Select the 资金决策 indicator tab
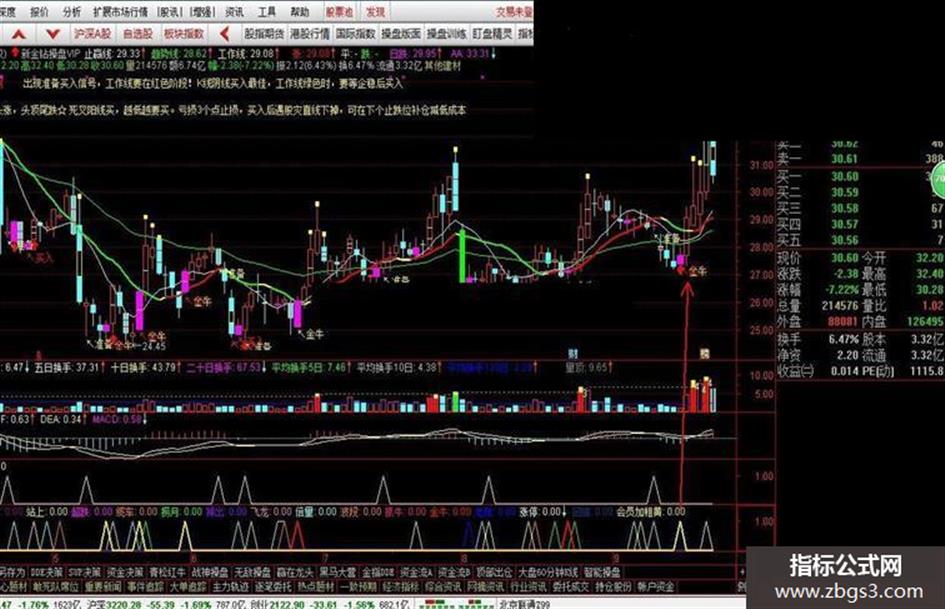 click(125, 572)
